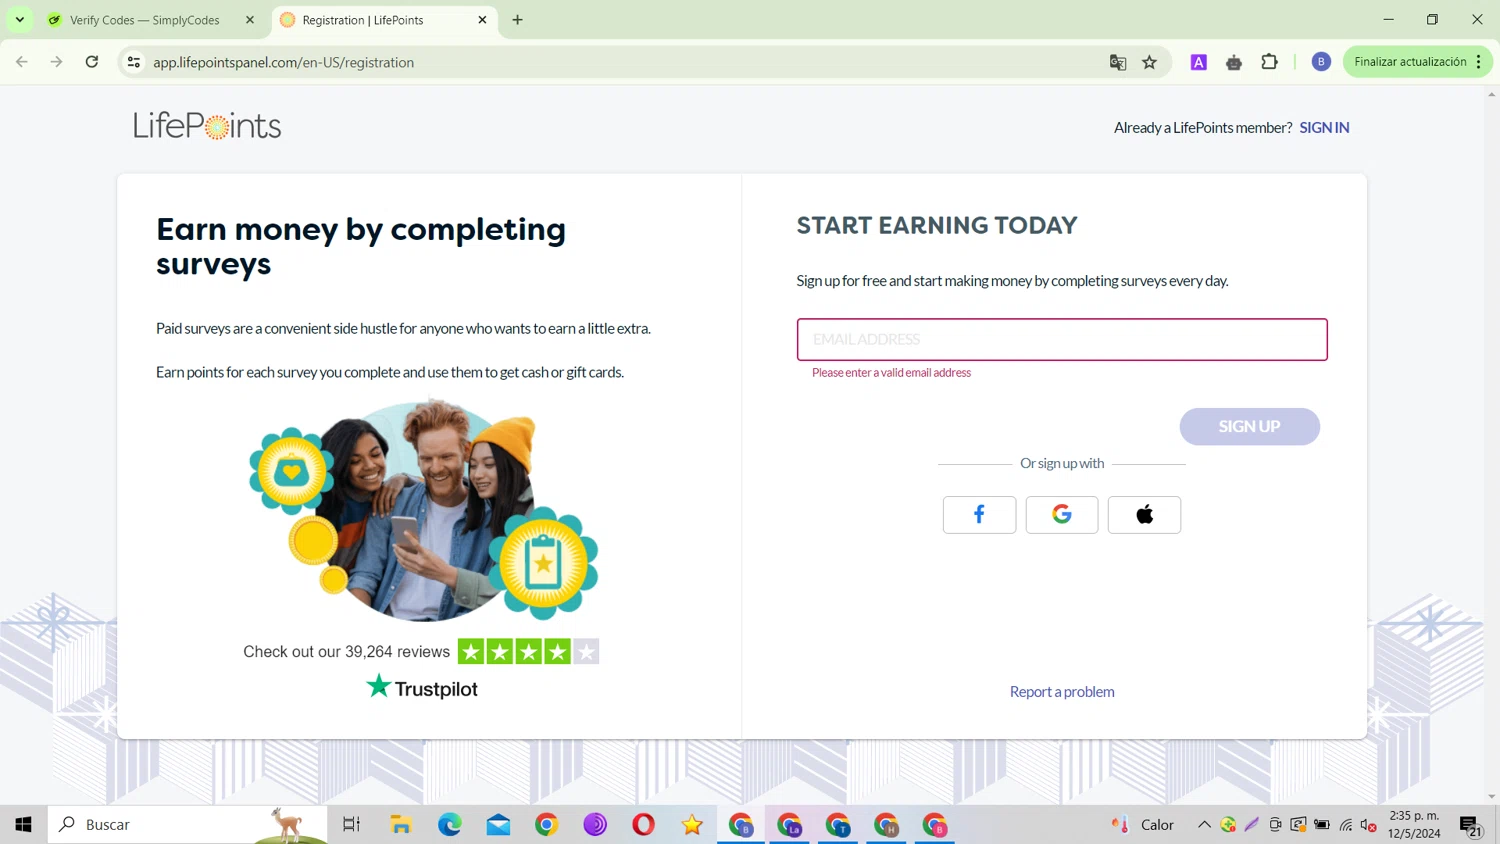Open the site information icon in address bar

click(133, 62)
